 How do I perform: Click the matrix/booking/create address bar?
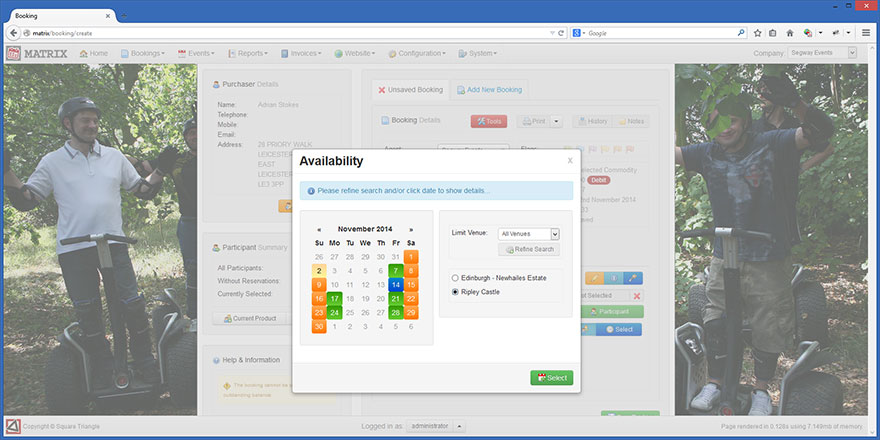(286, 33)
